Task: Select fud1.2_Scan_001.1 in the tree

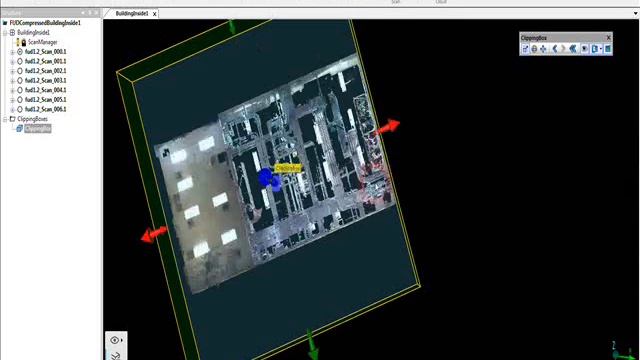Action: pyautogui.click(x=45, y=61)
